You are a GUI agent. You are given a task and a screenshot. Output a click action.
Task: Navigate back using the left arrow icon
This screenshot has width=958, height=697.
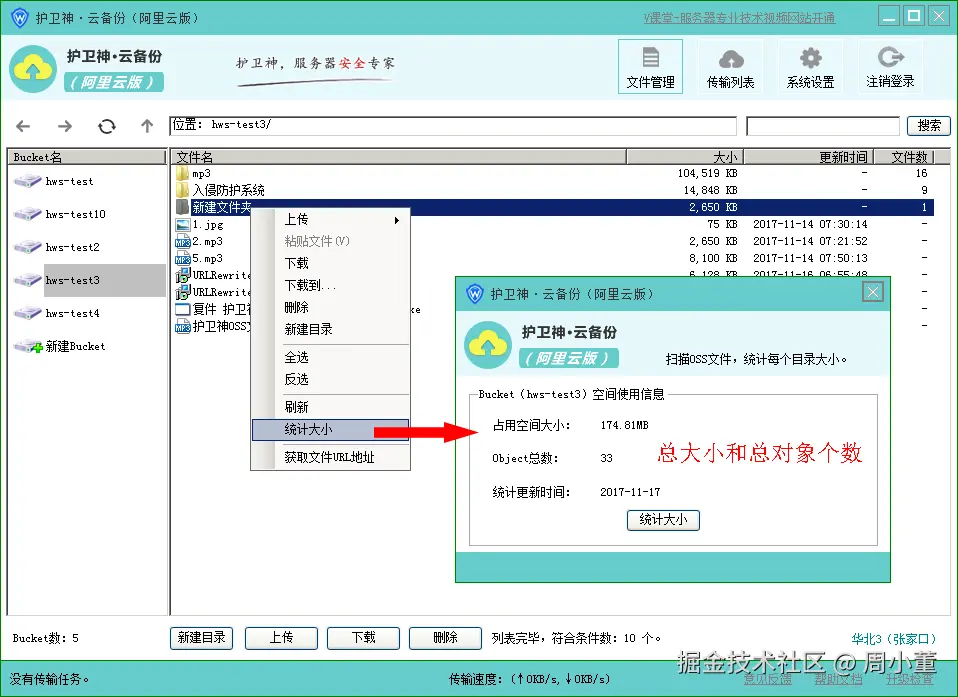(23, 126)
